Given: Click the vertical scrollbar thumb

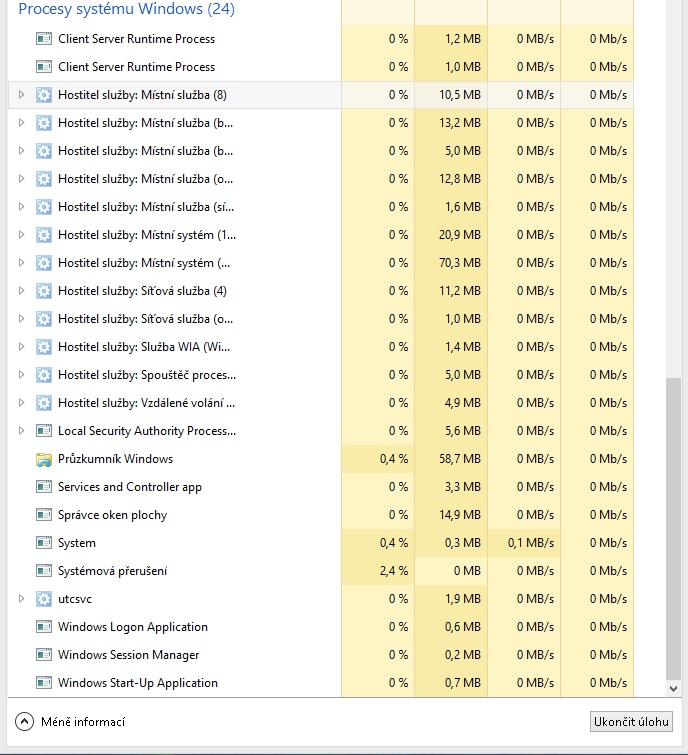Looking at the screenshot, I should (674, 529).
